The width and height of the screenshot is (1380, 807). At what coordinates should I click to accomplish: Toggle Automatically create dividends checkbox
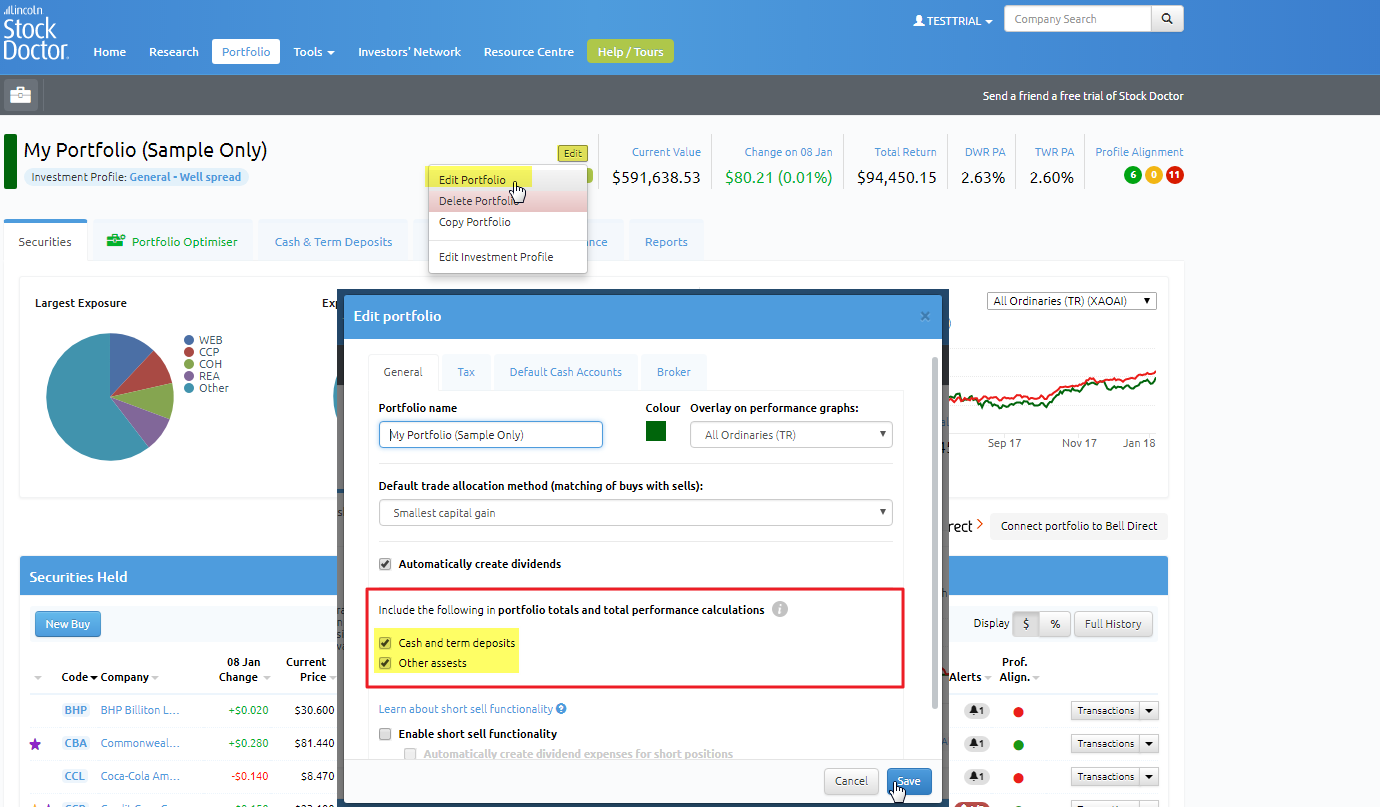pyautogui.click(x=386, y=564)
